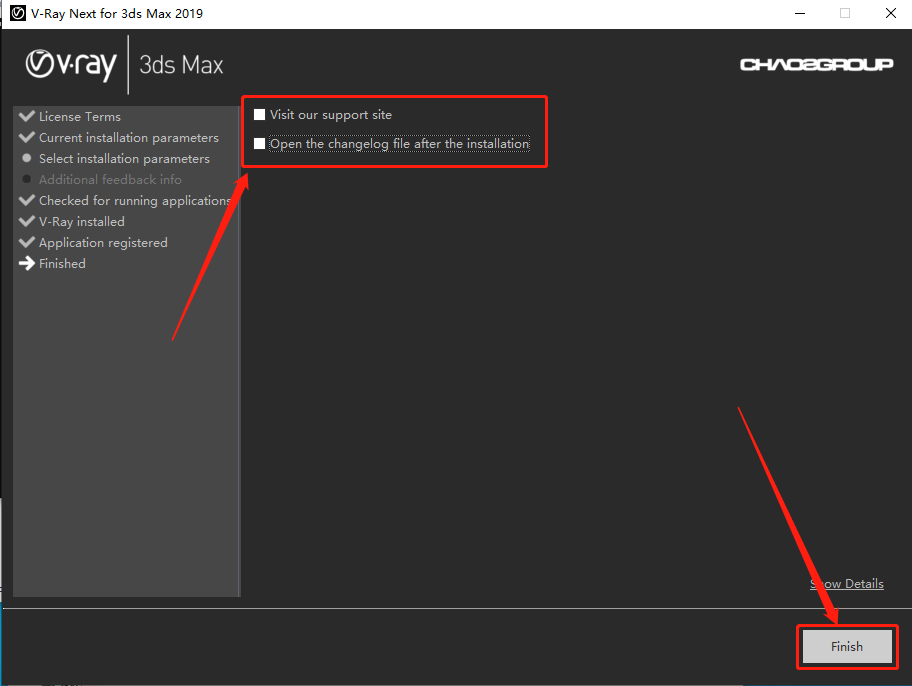Click checkmark next to V-Ray installed
The image size is (912, 686).
coord(27,221)
